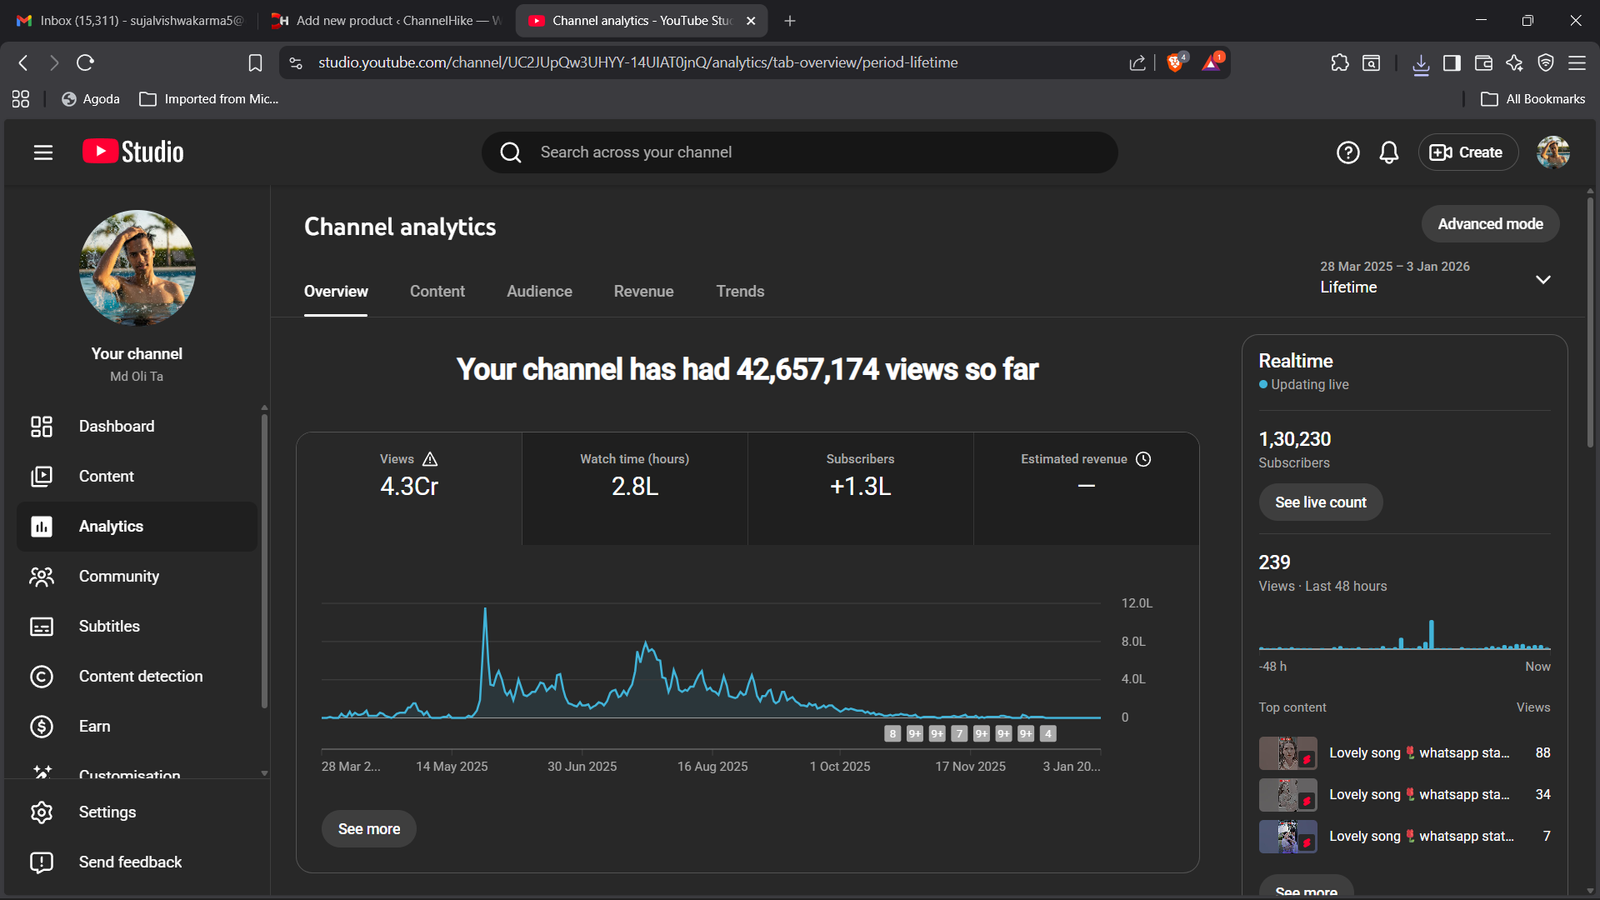
Task: Open the browser main menu
Action: click(x=1577, y=63)
